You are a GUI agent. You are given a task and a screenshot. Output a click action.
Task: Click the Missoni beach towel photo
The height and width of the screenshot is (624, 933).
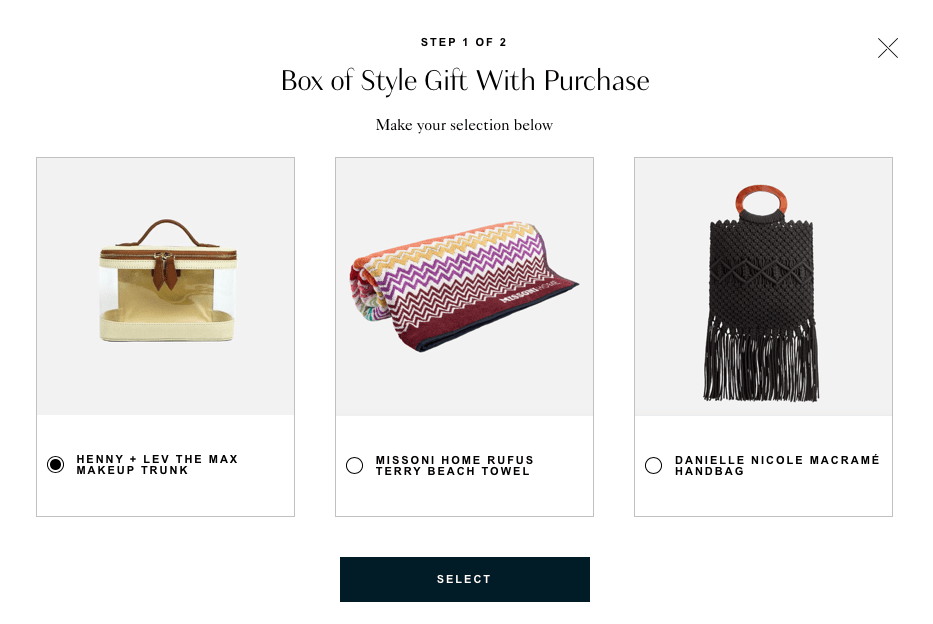click(464, 286)
